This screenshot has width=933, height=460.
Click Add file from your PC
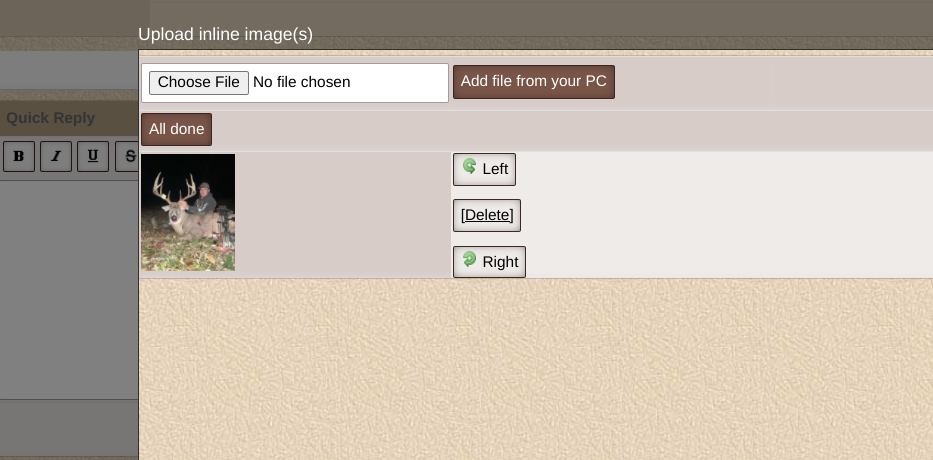point(534,82)
